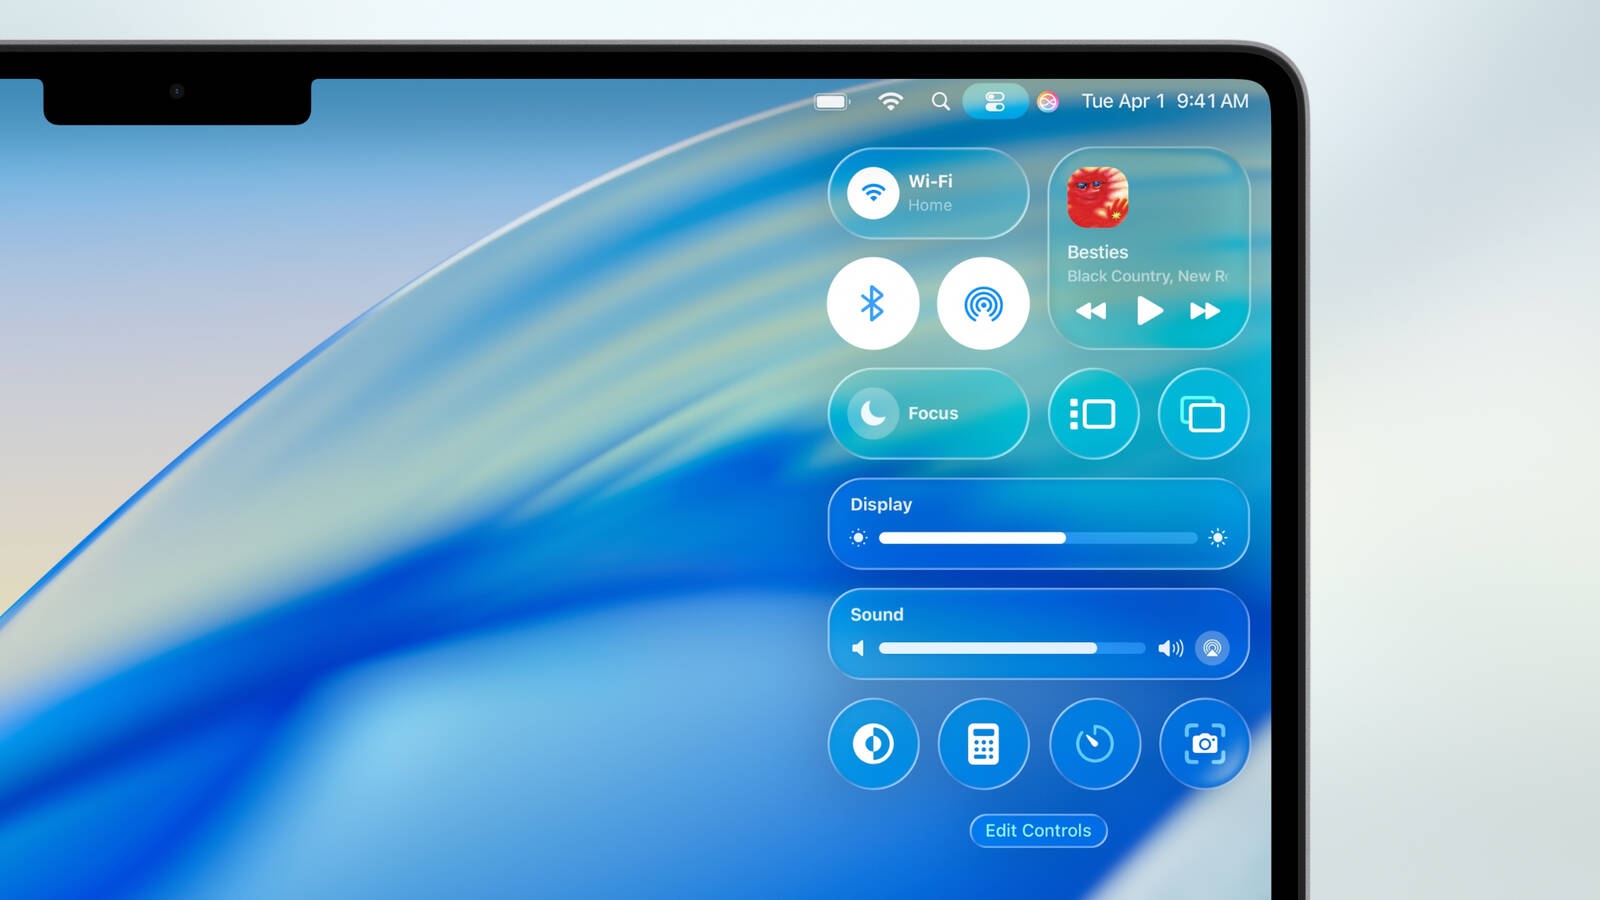This screenshot has width=1600, height=900.
Task: Click the Edit Controls button
Action: (x=1038, y=831)
